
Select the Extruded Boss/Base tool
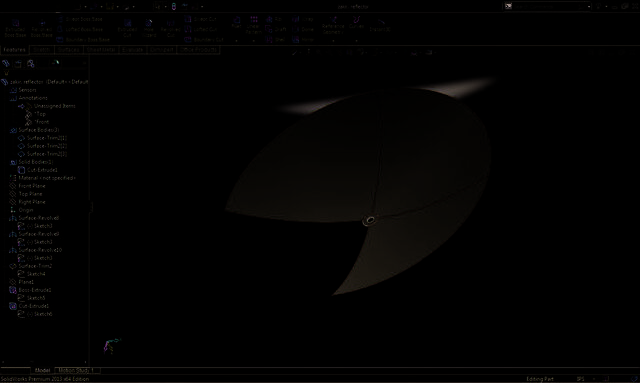coord(16,29)
